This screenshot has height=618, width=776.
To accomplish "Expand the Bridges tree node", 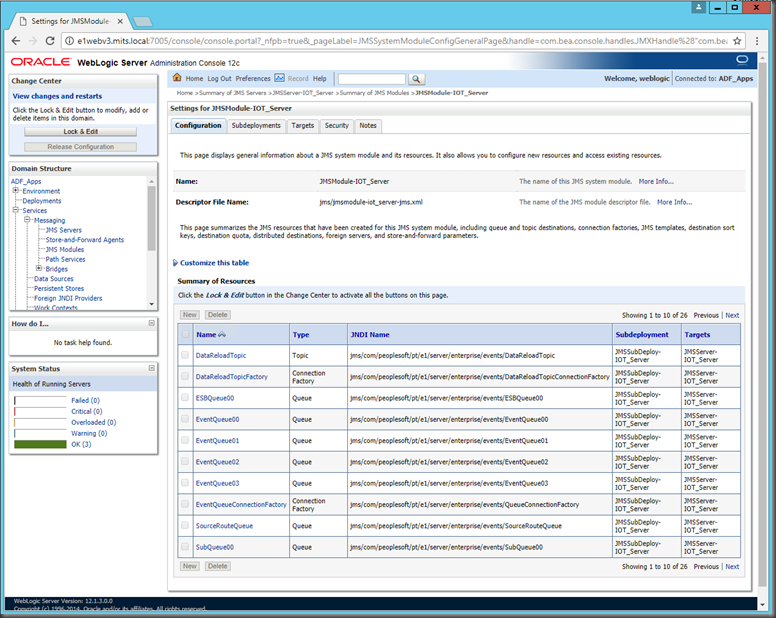I will pyautogui.click(x=39, y=268).
